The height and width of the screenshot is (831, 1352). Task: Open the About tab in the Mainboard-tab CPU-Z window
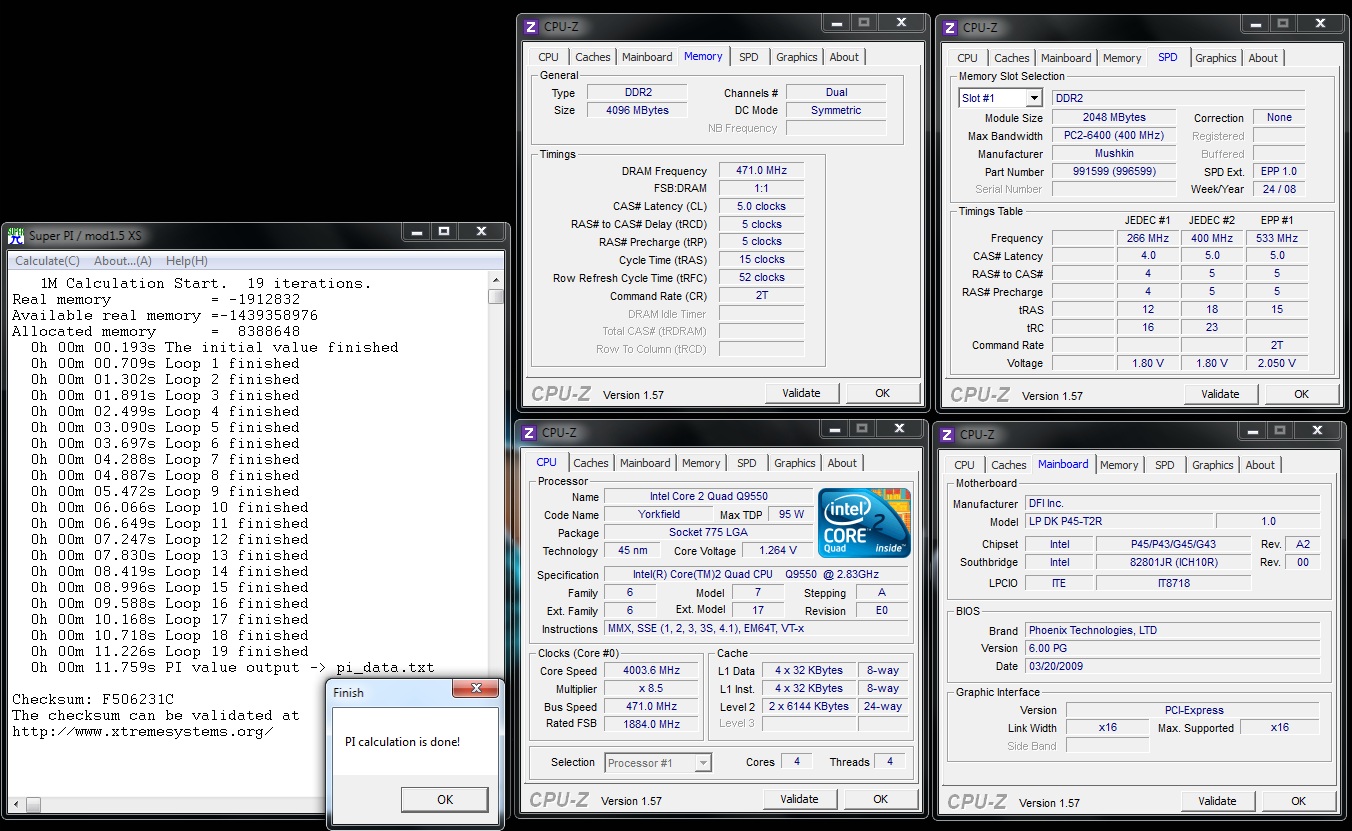coord(1260,465)
